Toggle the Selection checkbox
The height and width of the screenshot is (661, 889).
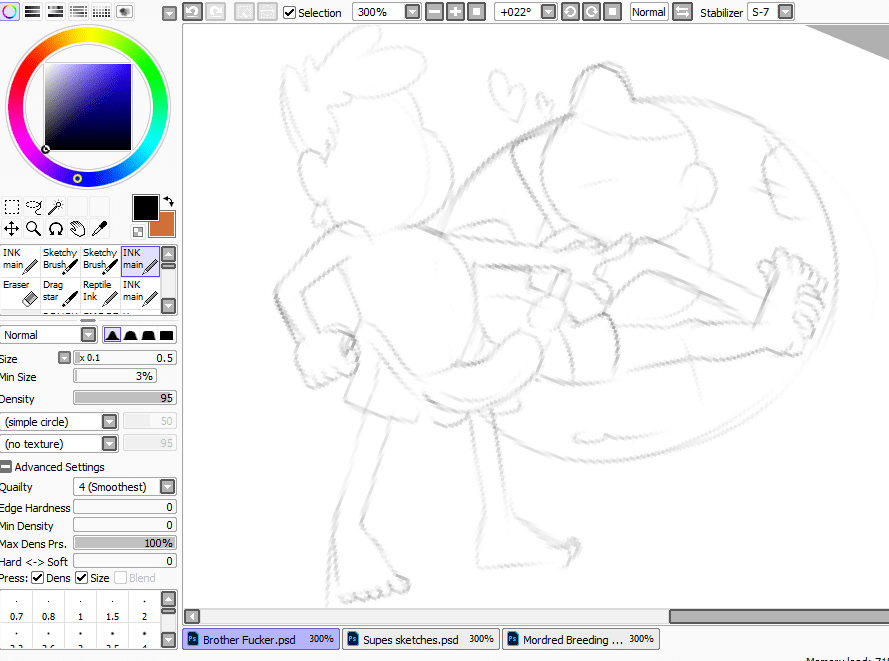290,13
